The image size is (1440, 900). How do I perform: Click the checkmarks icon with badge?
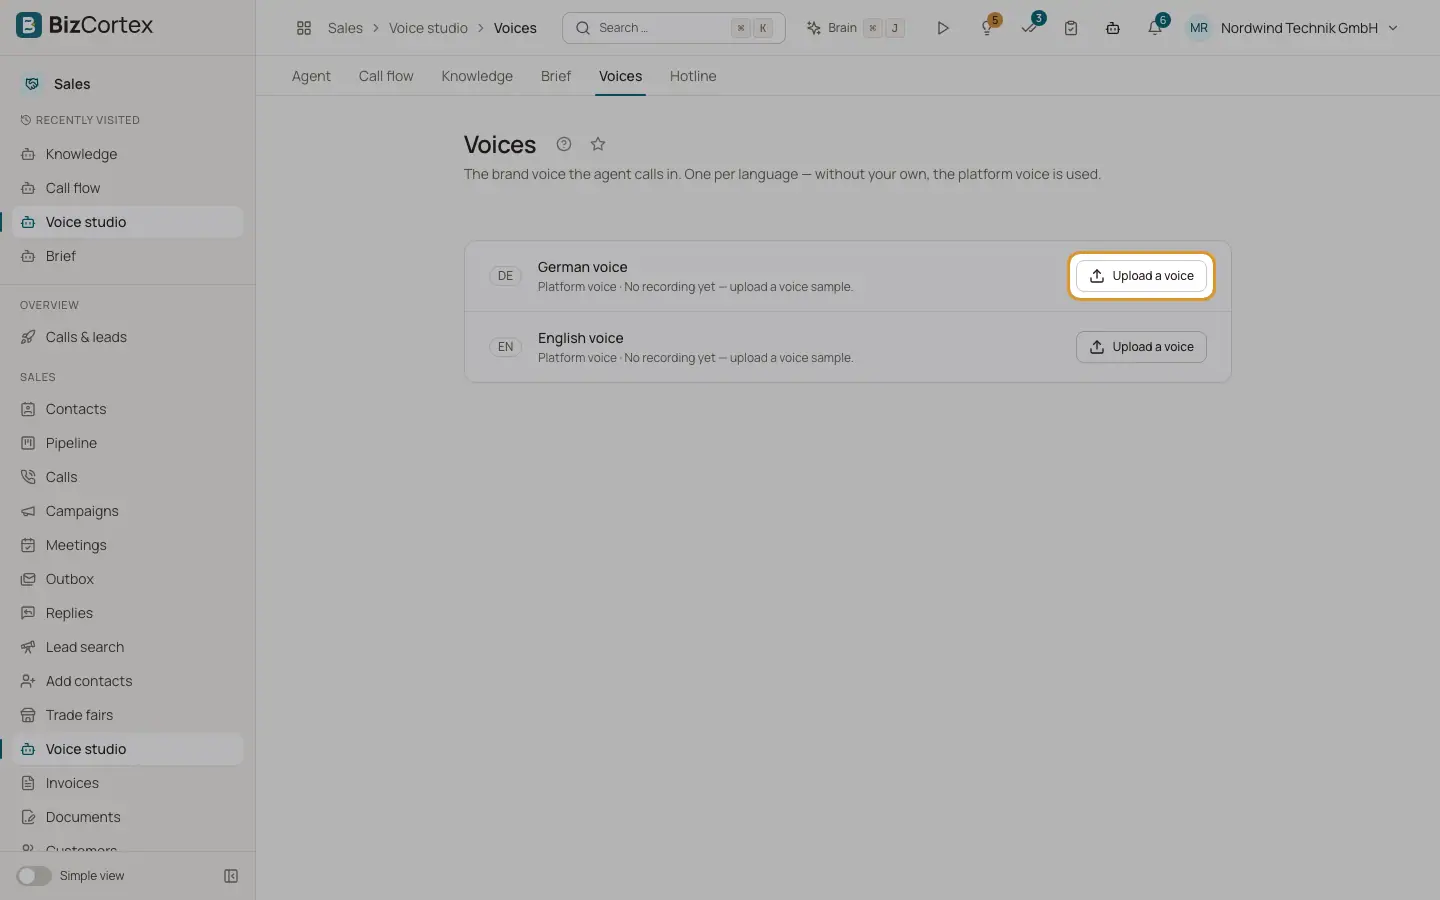(x=1029, y=28)
